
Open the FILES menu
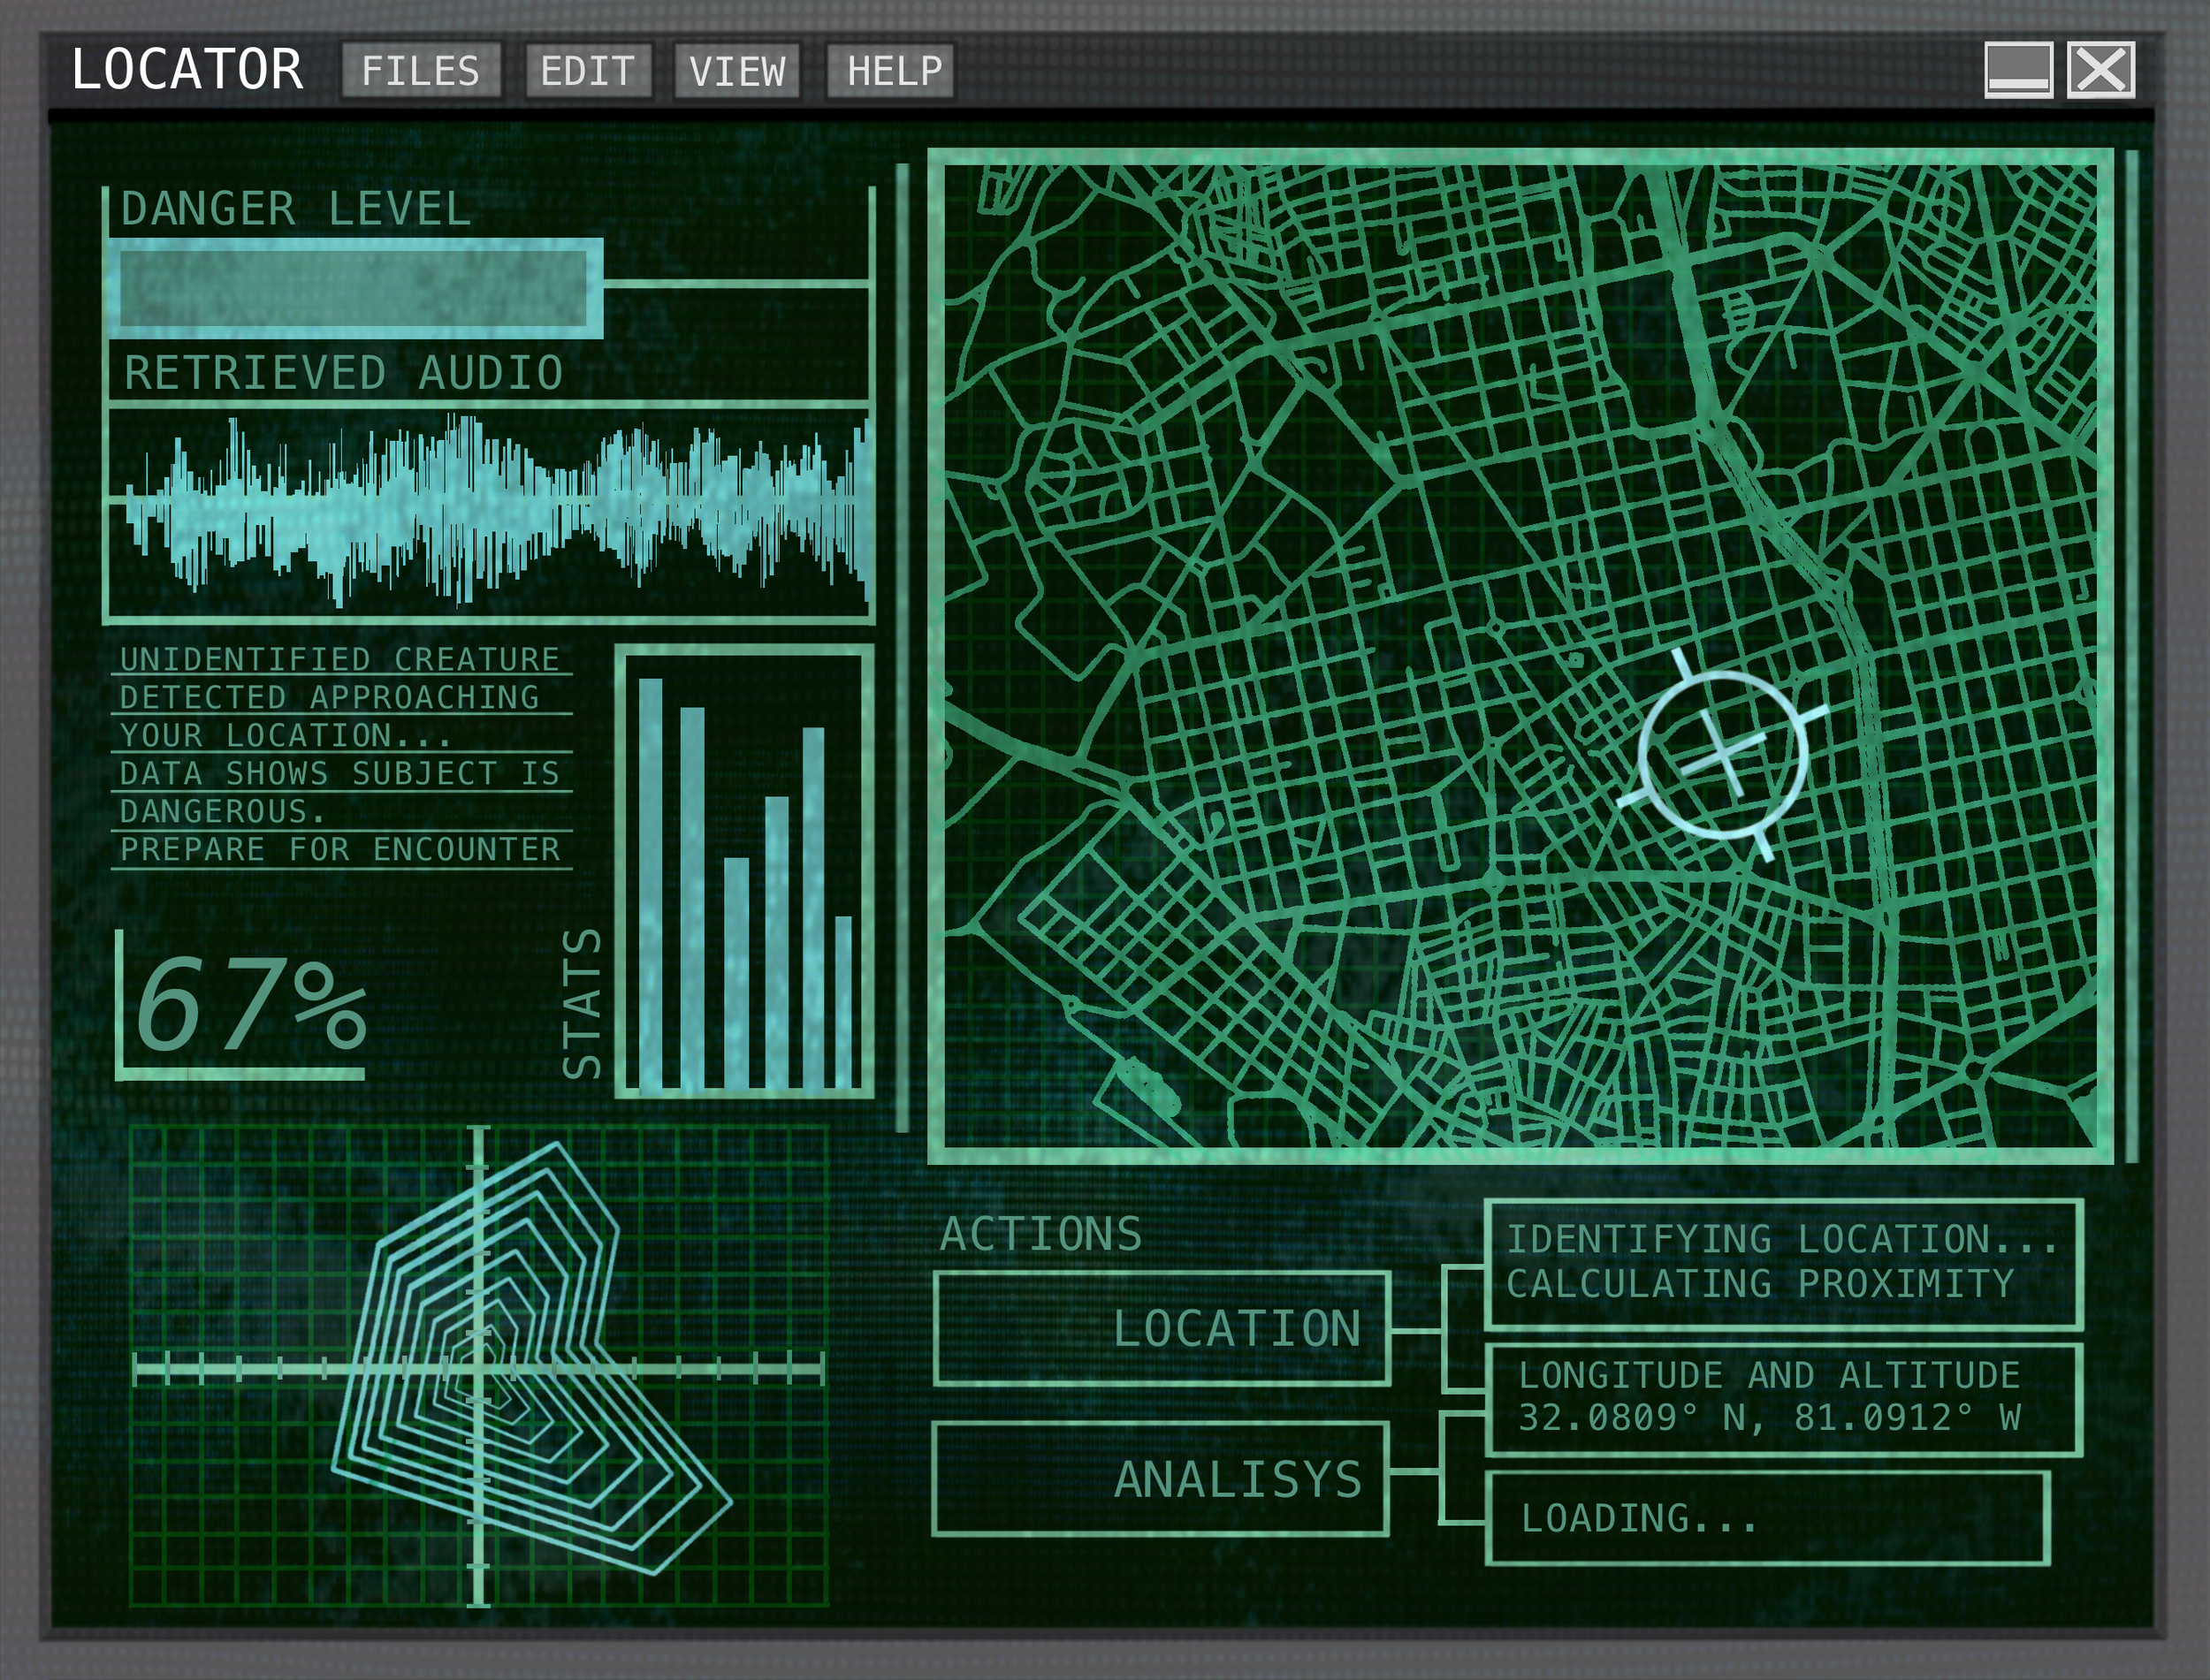(x=420, y=70)
